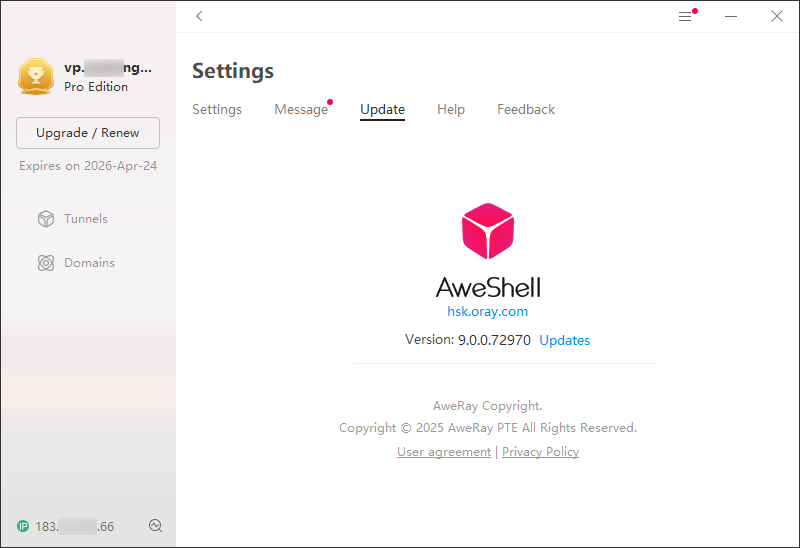
Task: Go to the Help tab
Action: point(451,109)
